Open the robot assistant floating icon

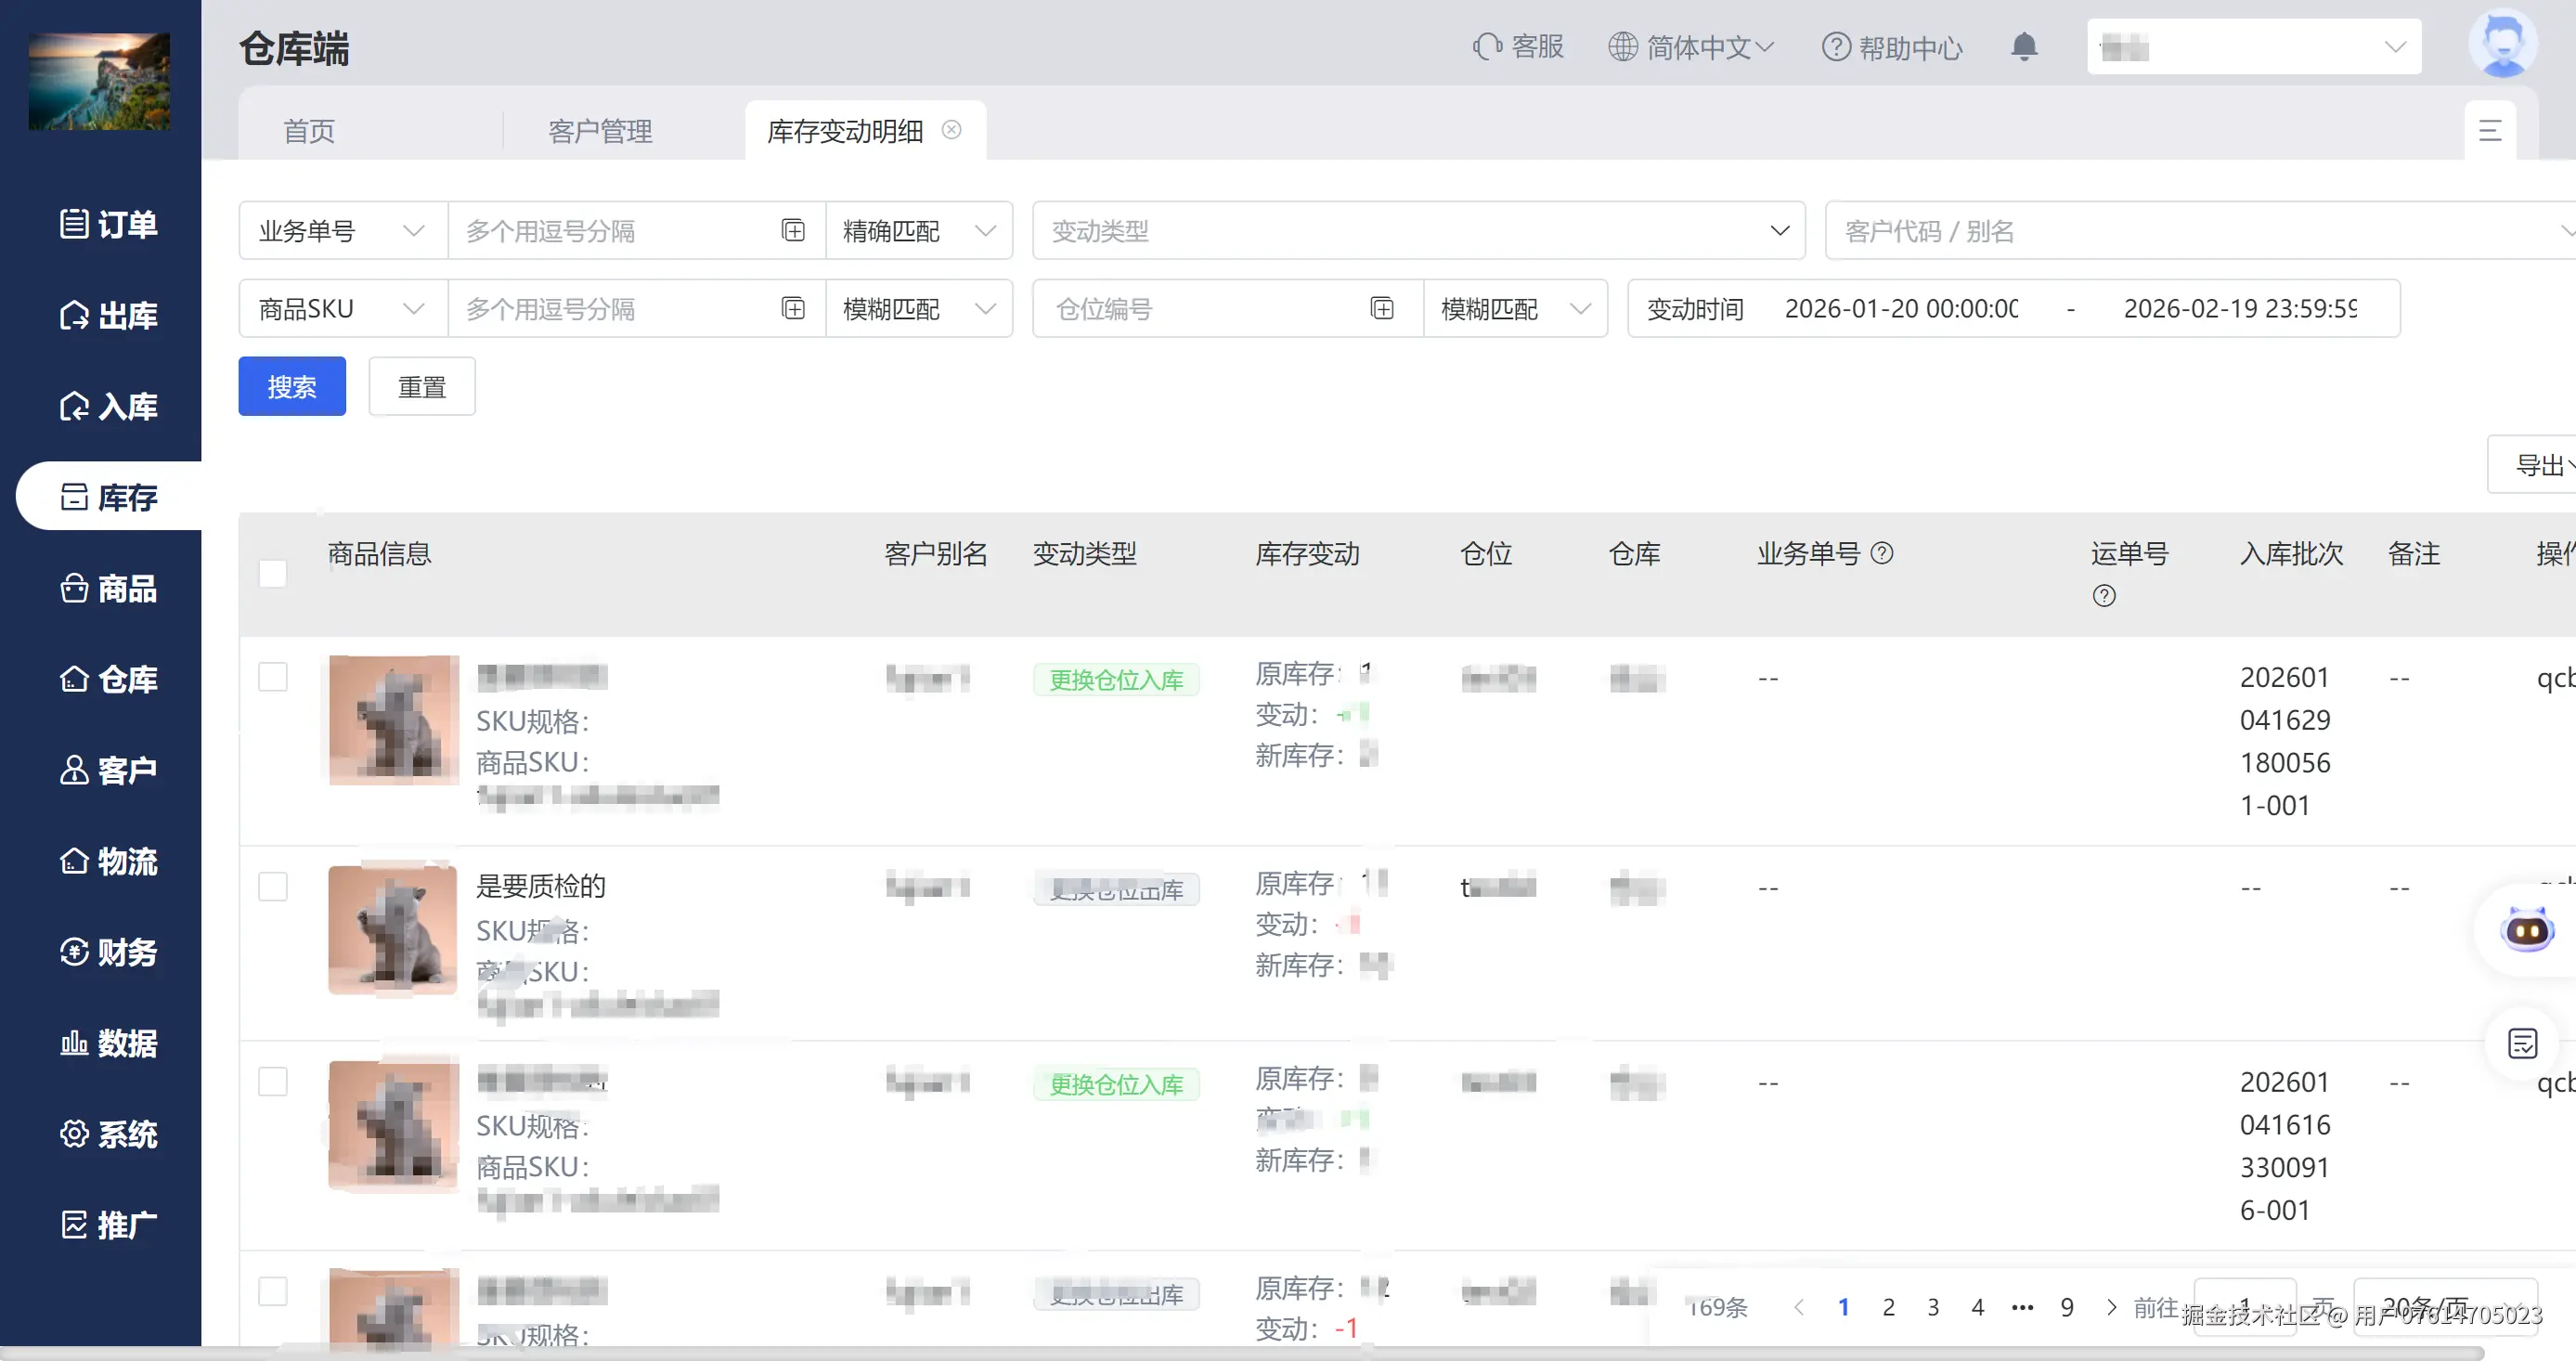click(2527, 931)
